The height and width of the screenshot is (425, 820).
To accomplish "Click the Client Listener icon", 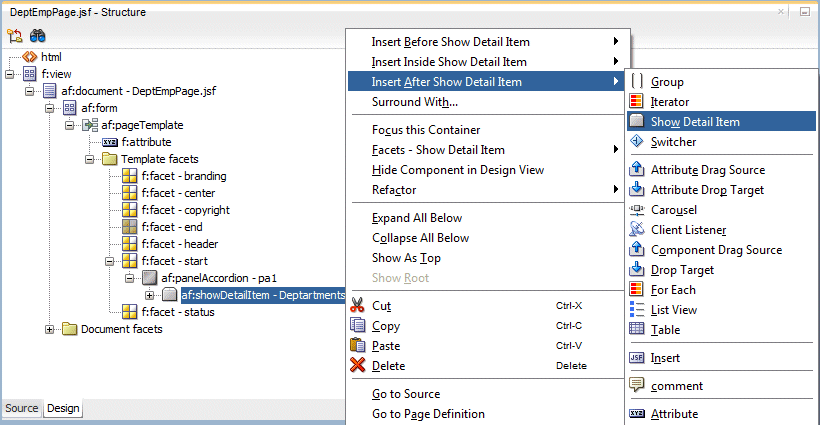I will coord(636,229).
